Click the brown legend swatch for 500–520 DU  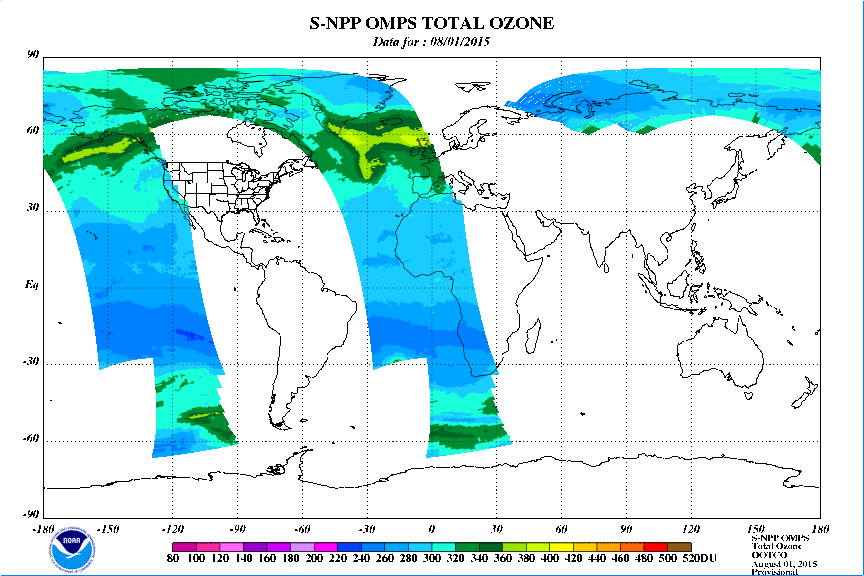coord(679,547)
